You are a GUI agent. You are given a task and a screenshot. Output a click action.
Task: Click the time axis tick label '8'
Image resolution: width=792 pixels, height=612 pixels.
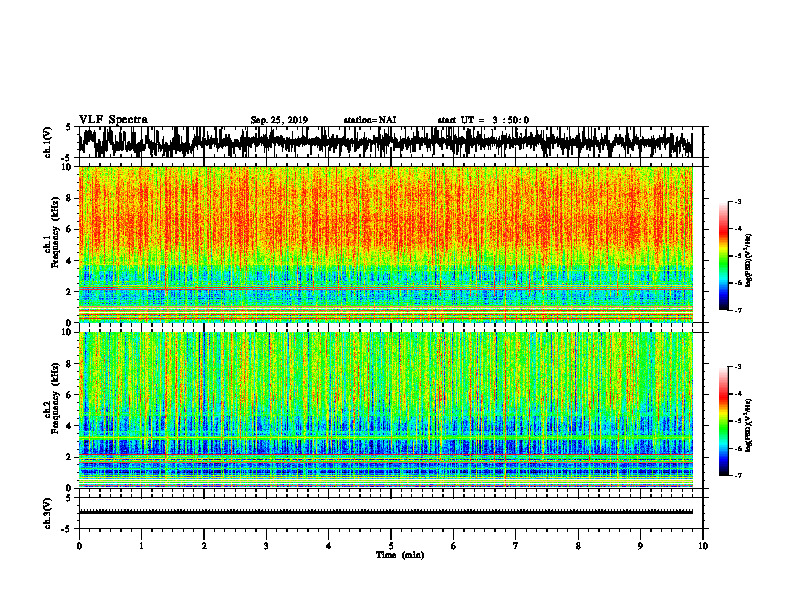pos(578,546)
